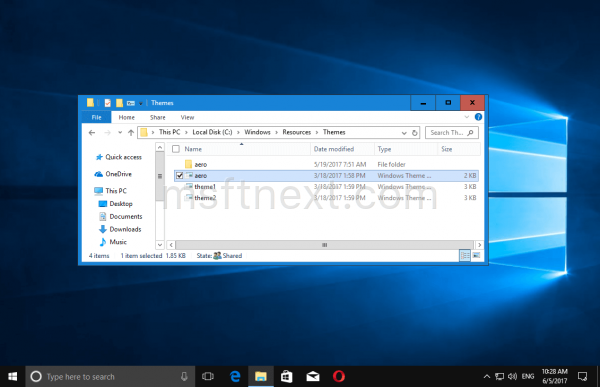Go forward with the forward arrow

[x=108, y=132]
